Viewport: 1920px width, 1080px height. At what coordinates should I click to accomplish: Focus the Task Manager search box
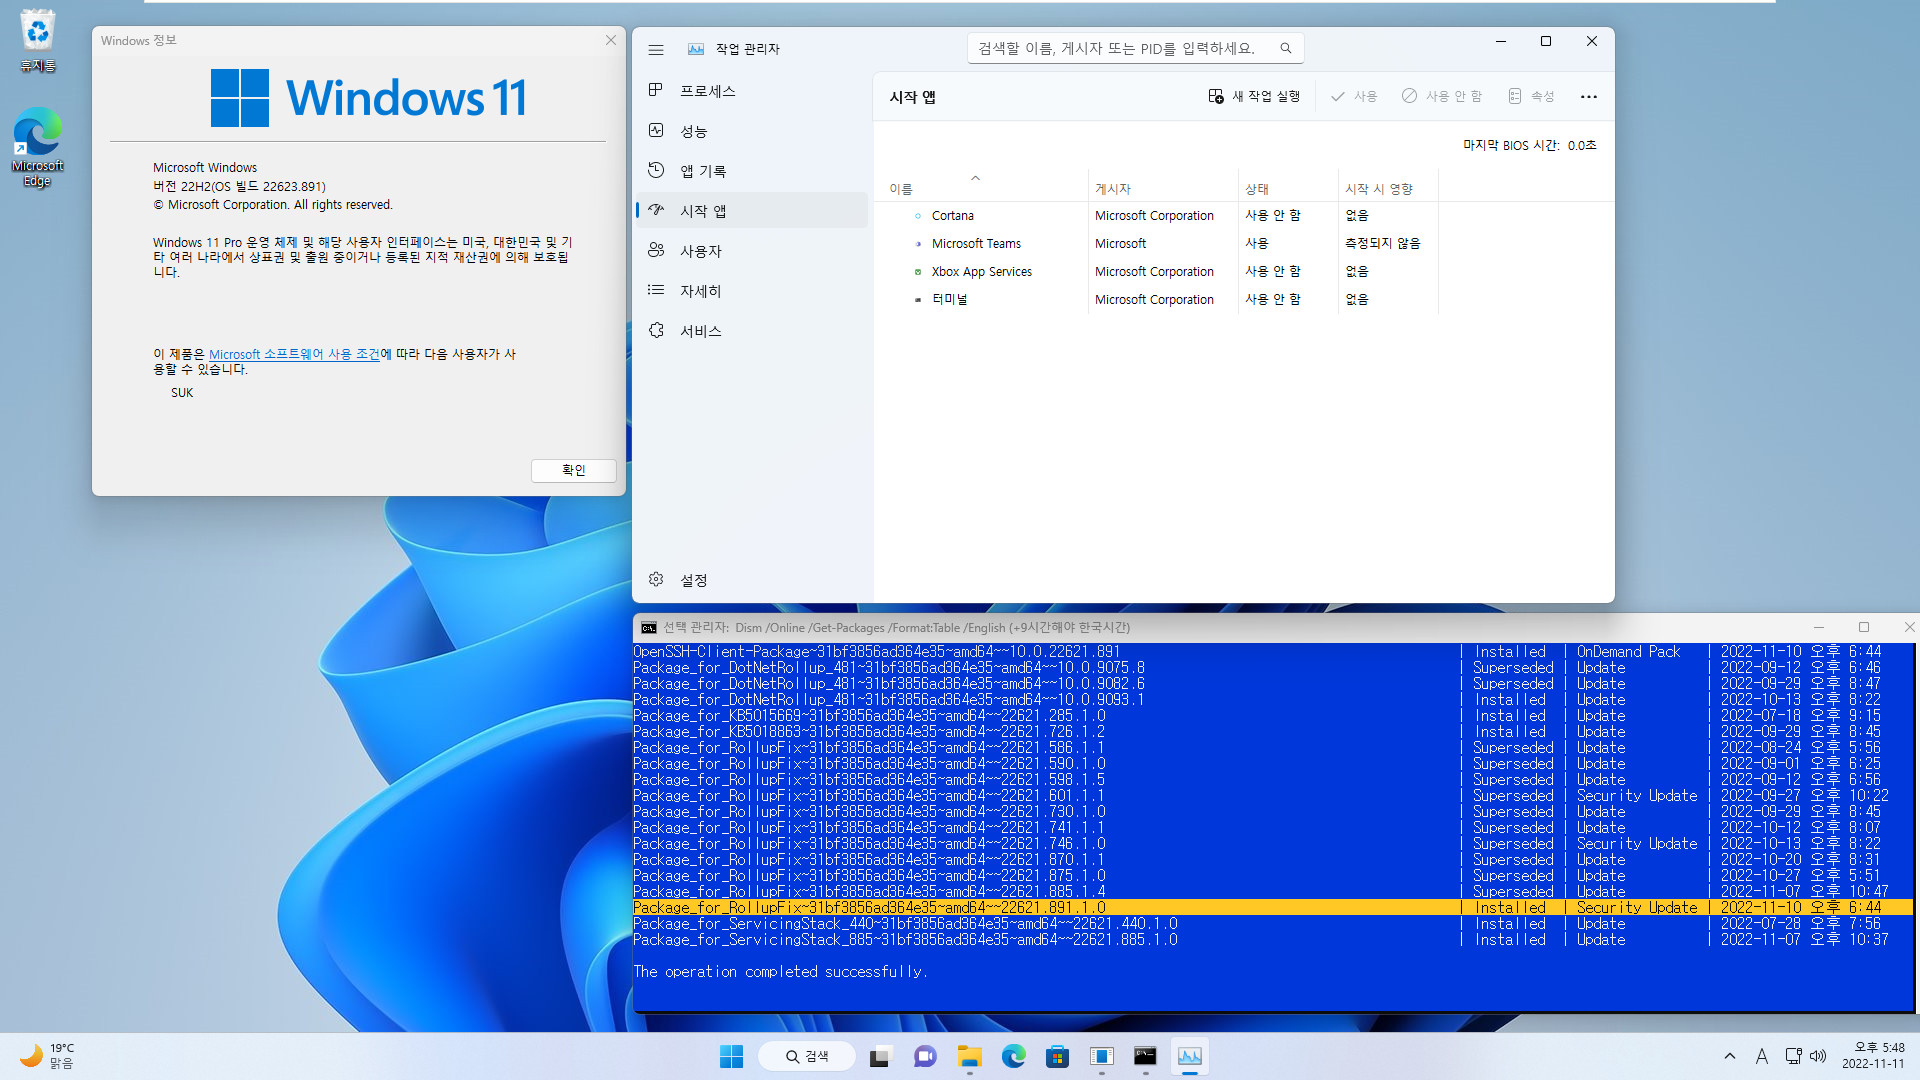(1135, 48)
